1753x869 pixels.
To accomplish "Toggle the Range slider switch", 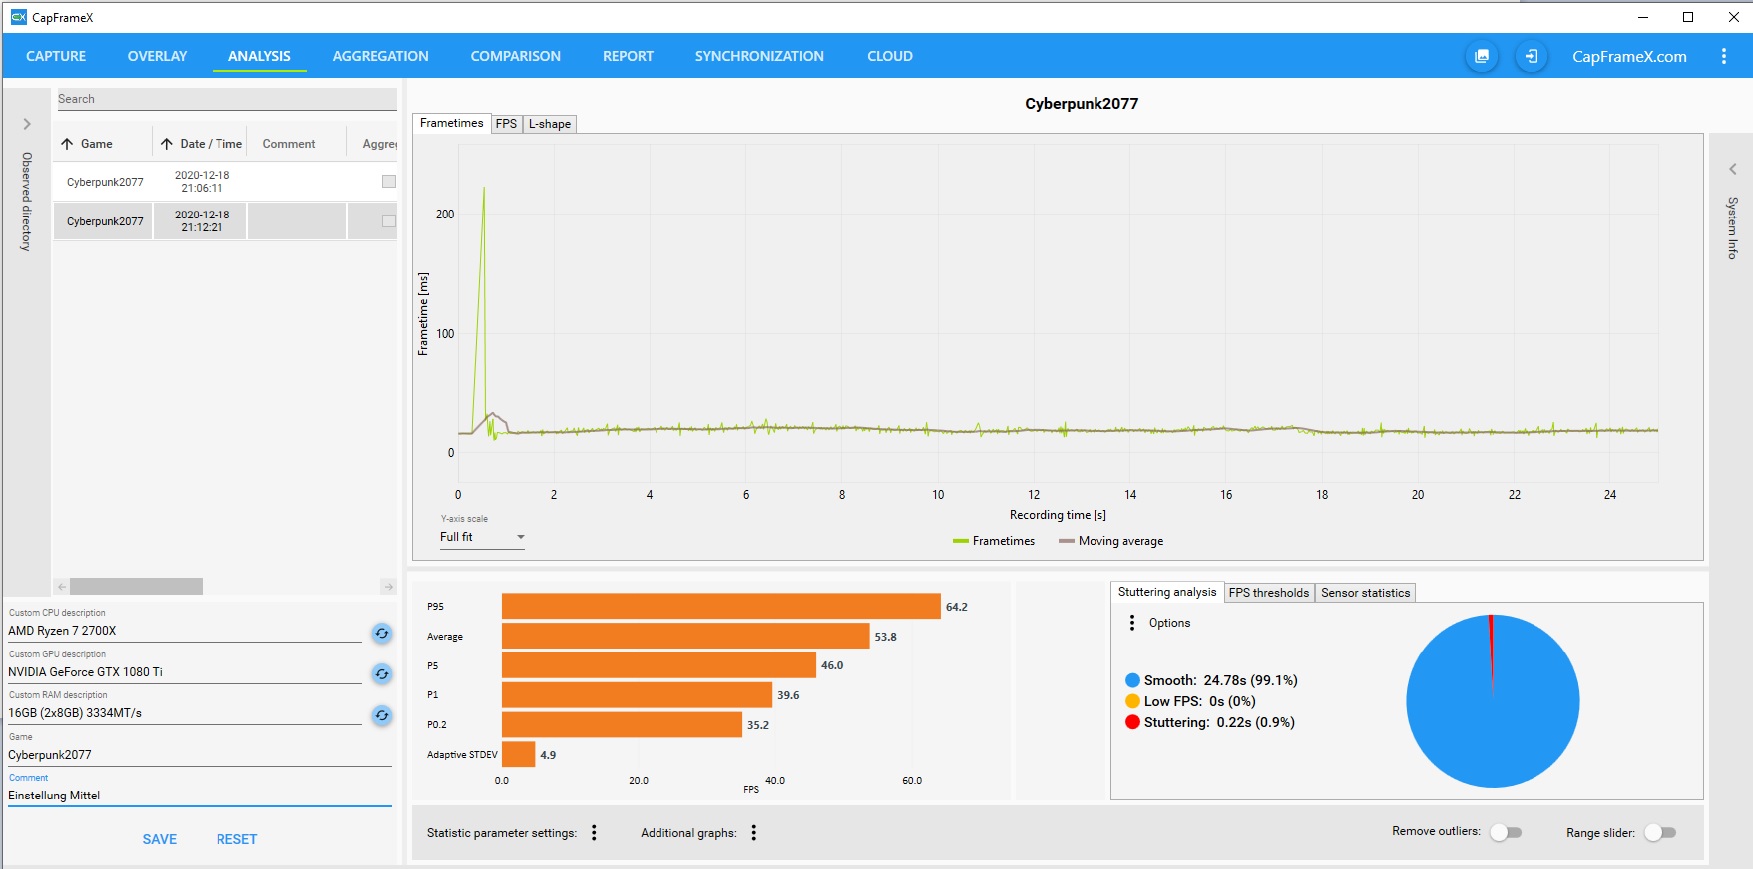I will click(1660, 832).
